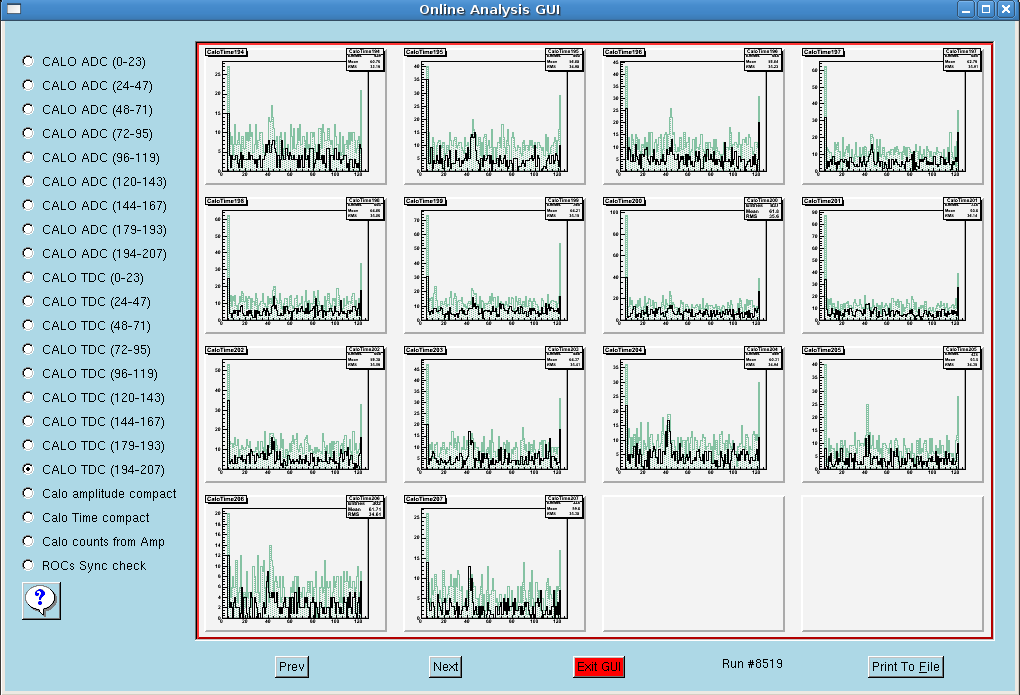
Task: Click the CaloTime201 title label
Action: click(x=823, y=201)
